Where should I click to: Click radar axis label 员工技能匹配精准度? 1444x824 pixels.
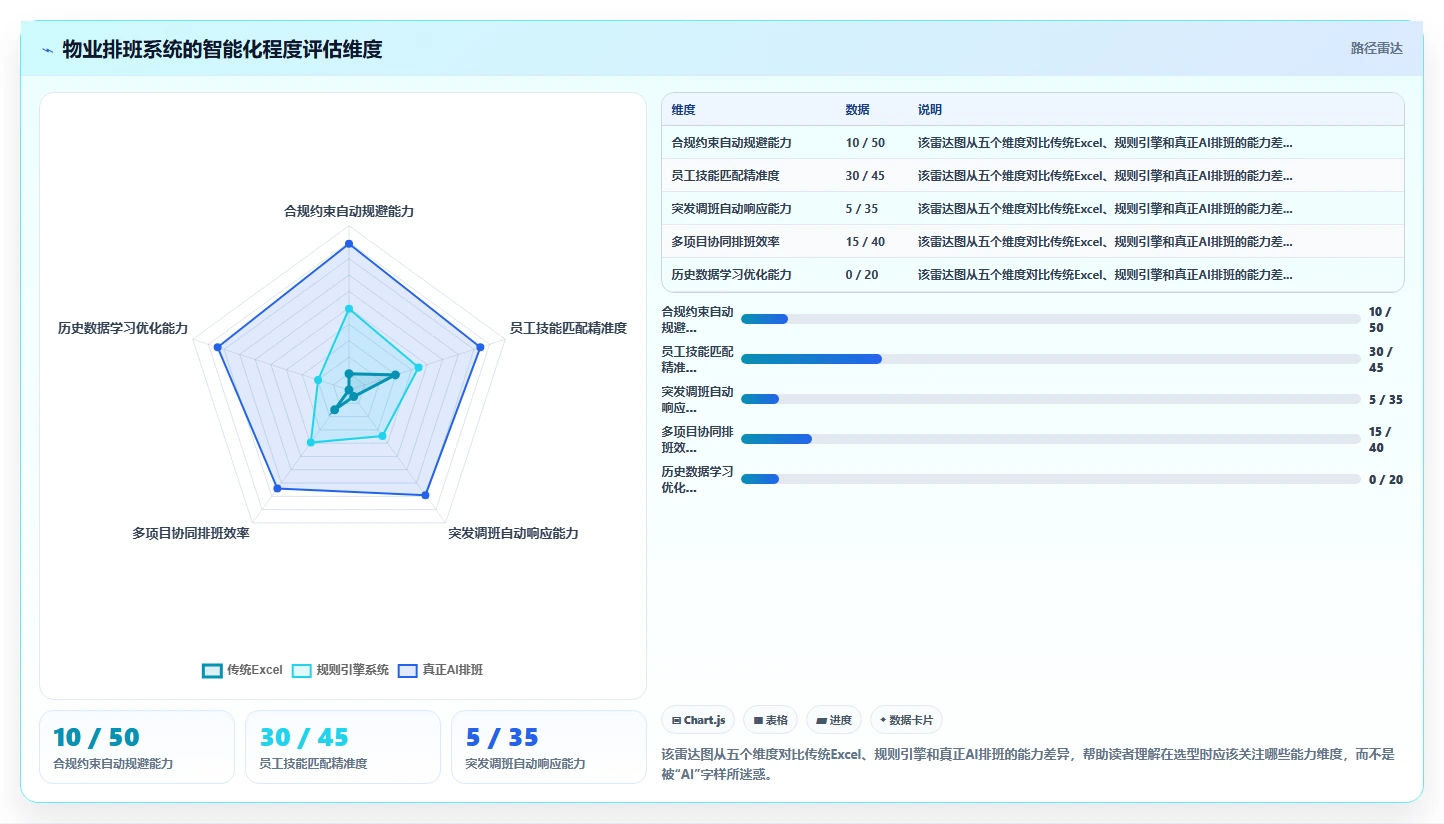pyautogui.click(x=568, y=328)
